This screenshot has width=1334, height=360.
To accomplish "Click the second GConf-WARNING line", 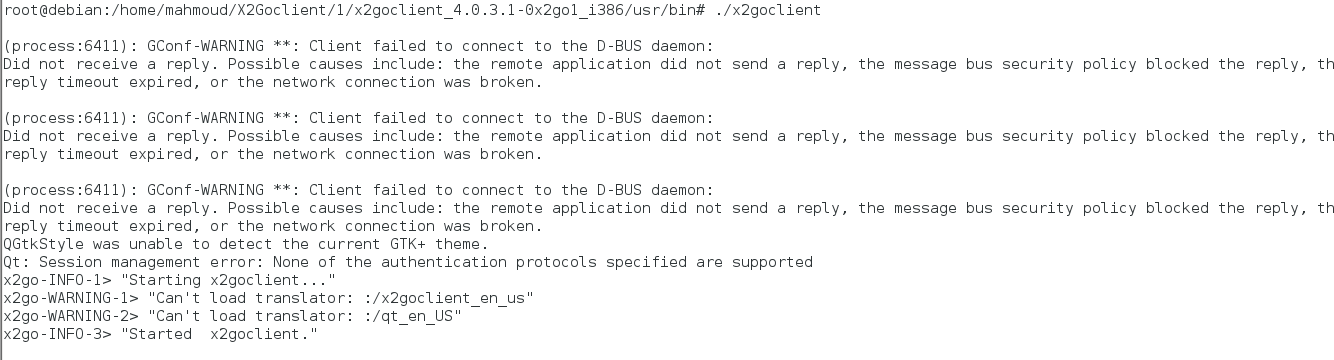I will pos(360,118).
